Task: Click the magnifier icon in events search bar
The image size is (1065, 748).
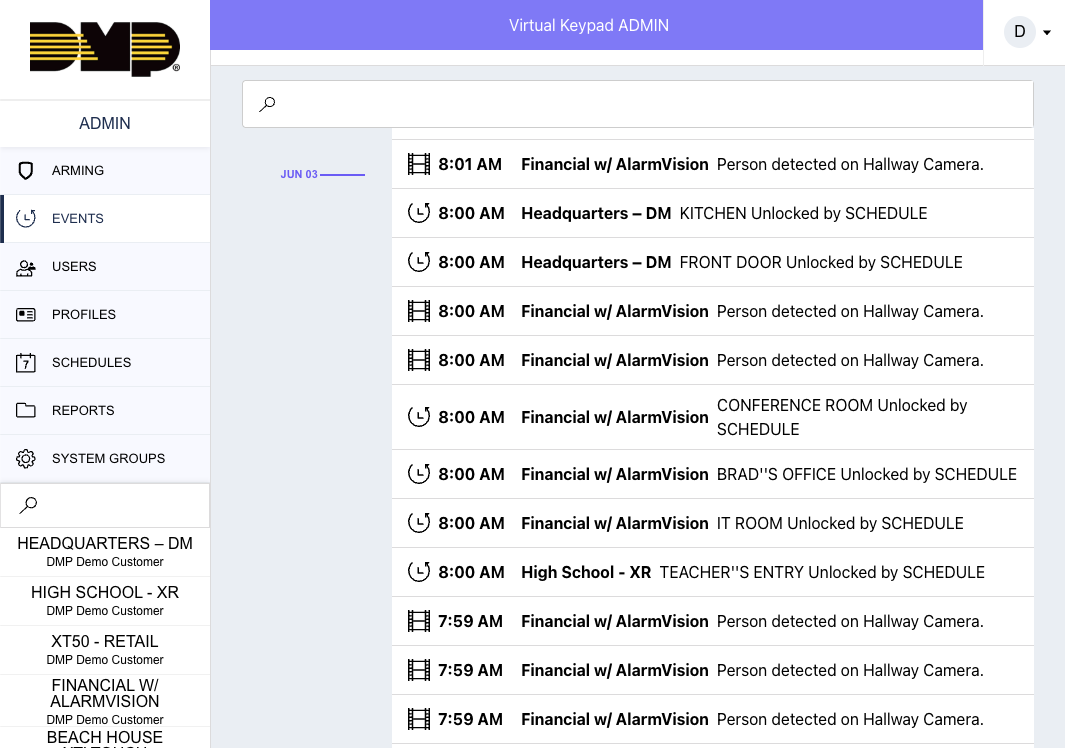Action: 268,104
